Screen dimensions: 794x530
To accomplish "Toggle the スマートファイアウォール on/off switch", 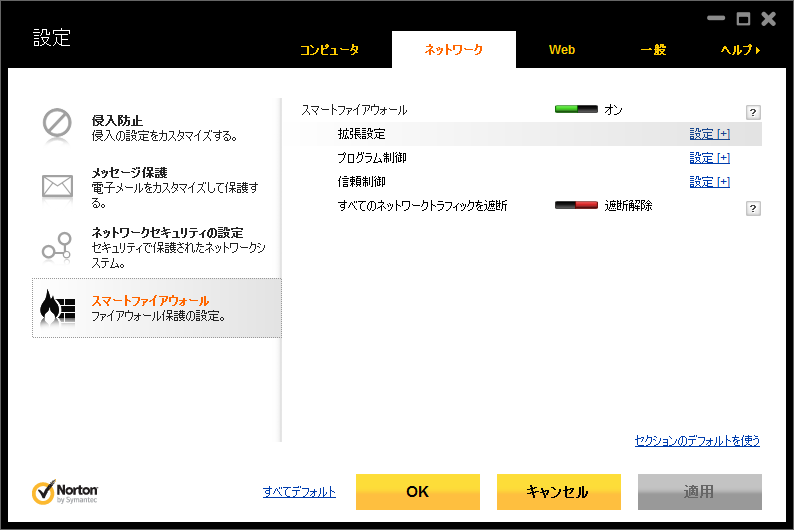I will [576, 110].
